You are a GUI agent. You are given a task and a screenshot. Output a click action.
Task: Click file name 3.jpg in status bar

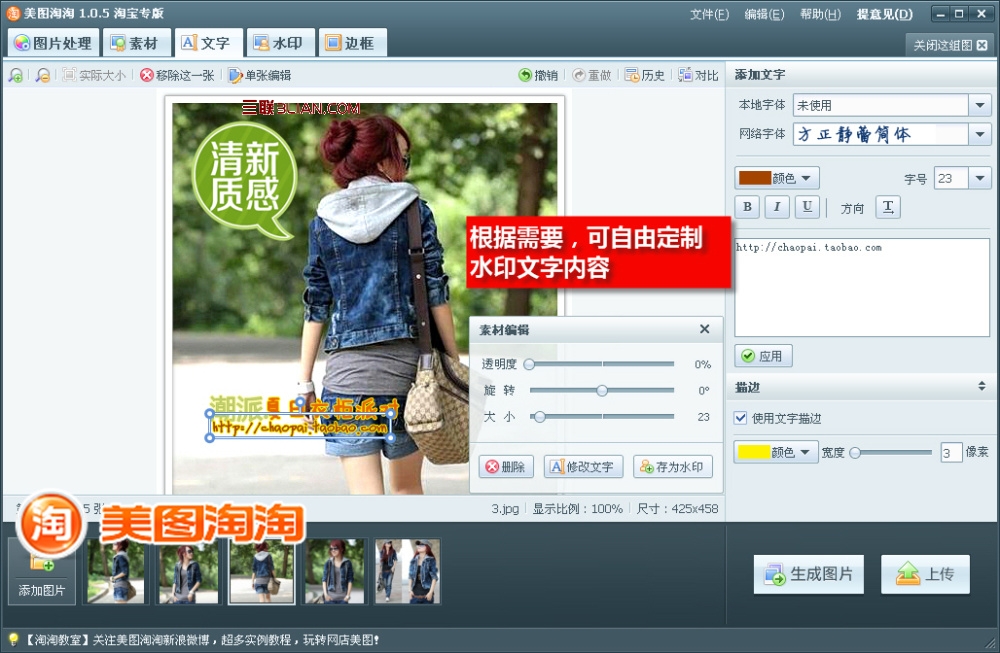(504, 508)
